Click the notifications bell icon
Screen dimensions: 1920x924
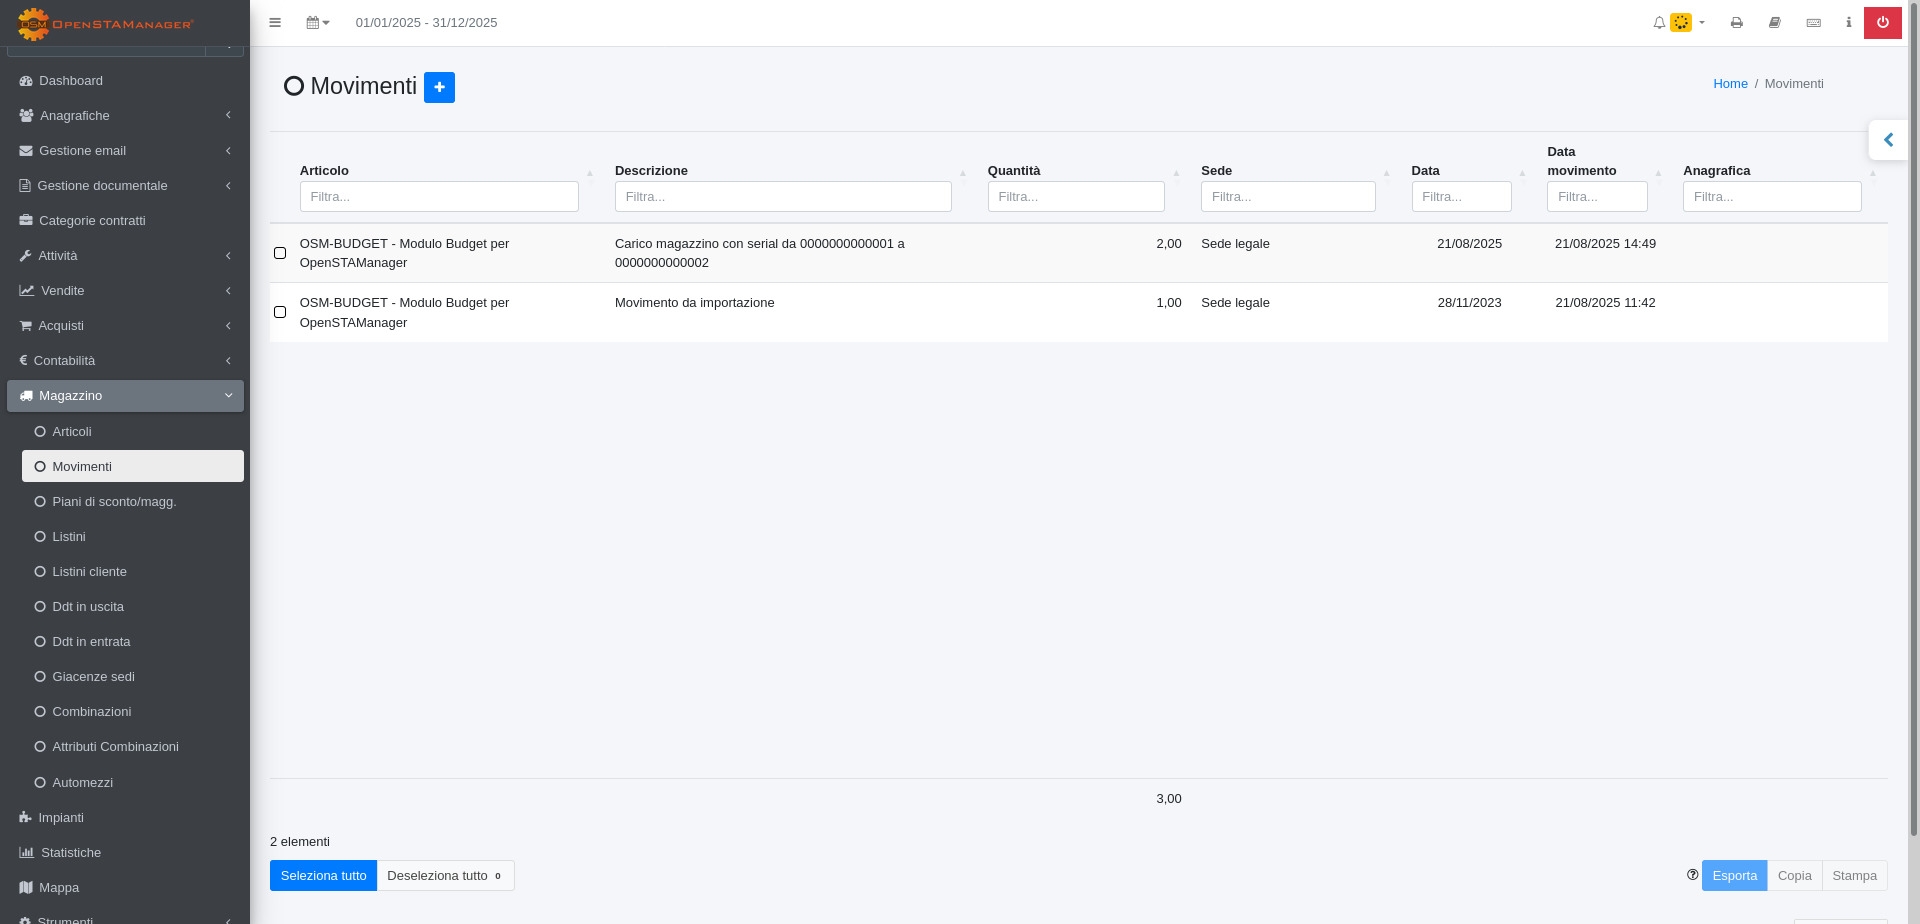1659,23
